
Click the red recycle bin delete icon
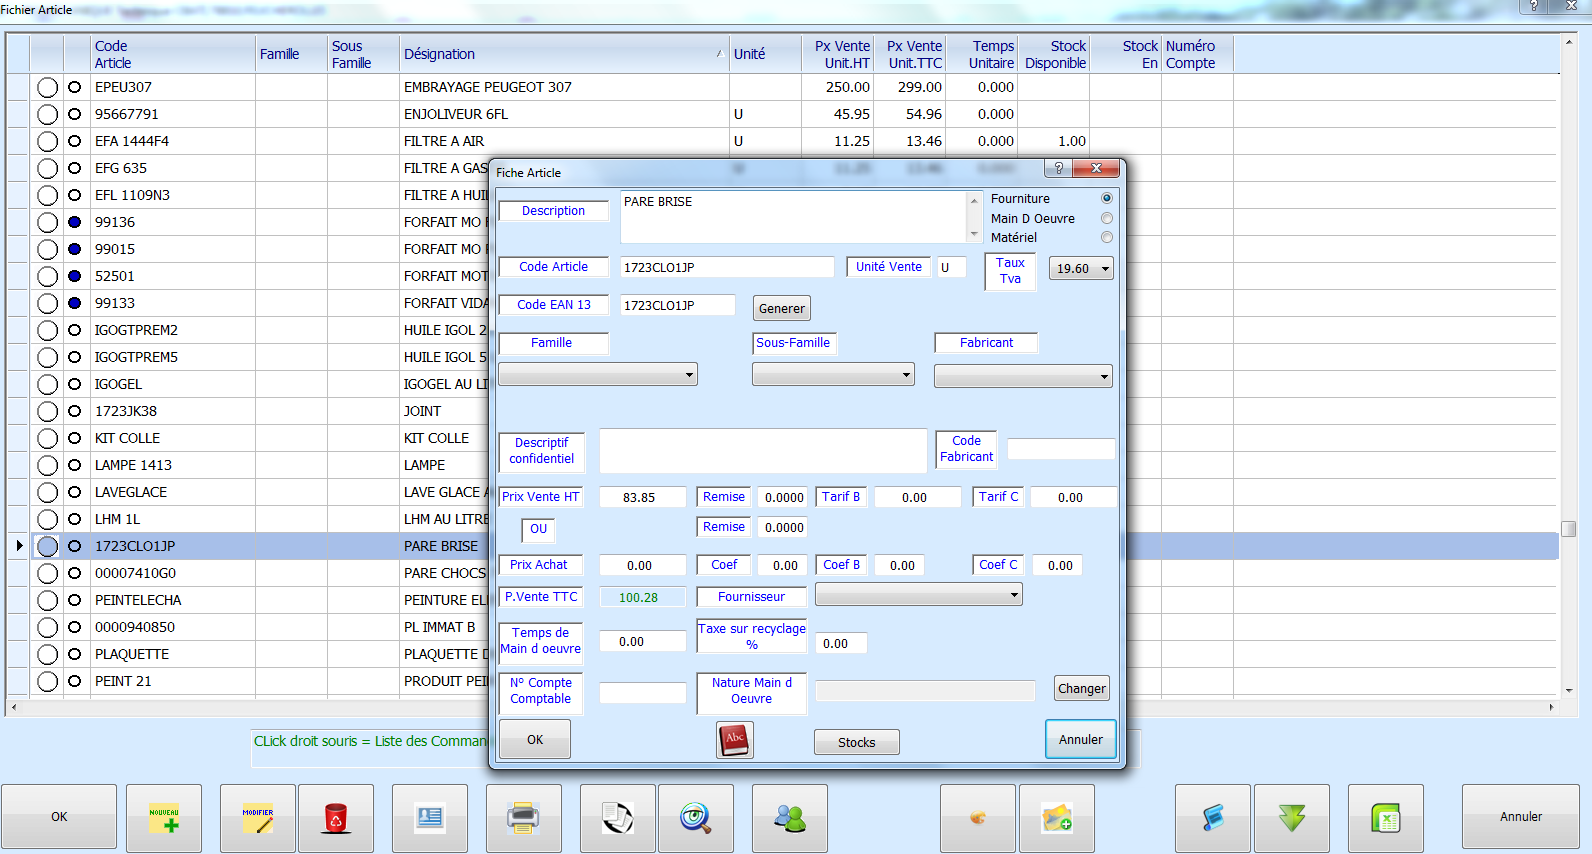point(336,818)
